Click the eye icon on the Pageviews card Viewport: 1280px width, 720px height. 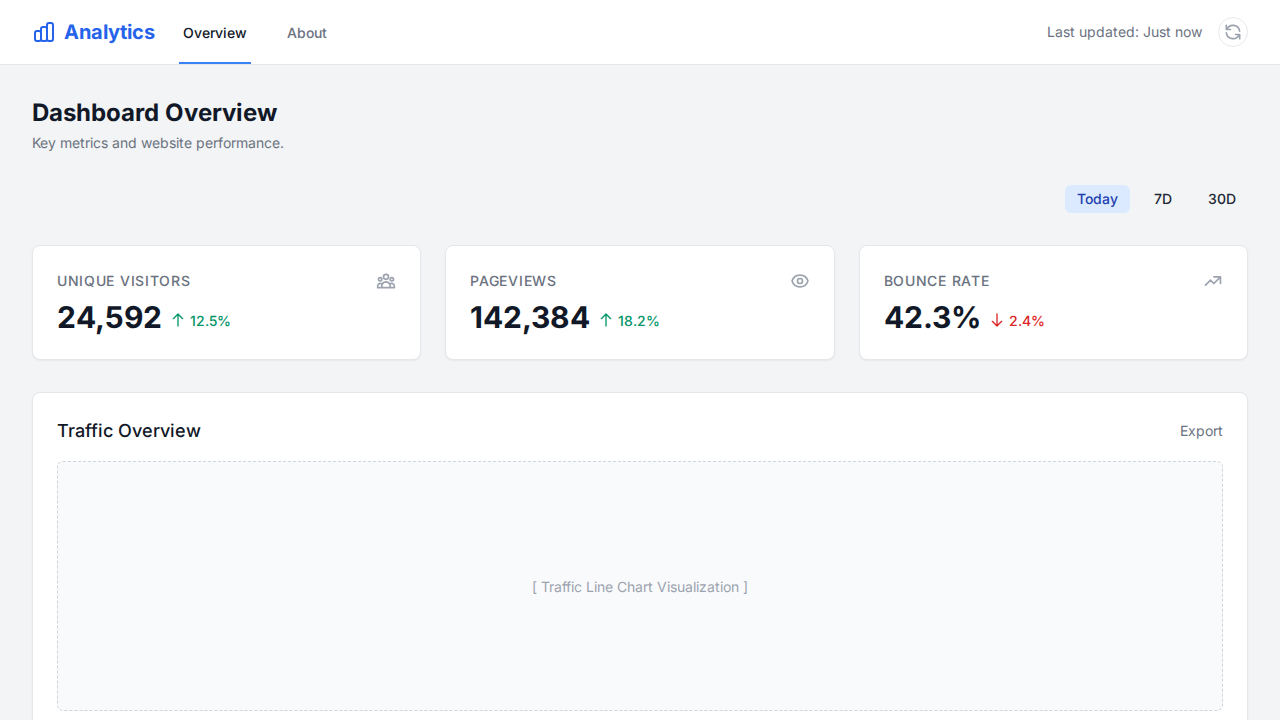[800, 281]
